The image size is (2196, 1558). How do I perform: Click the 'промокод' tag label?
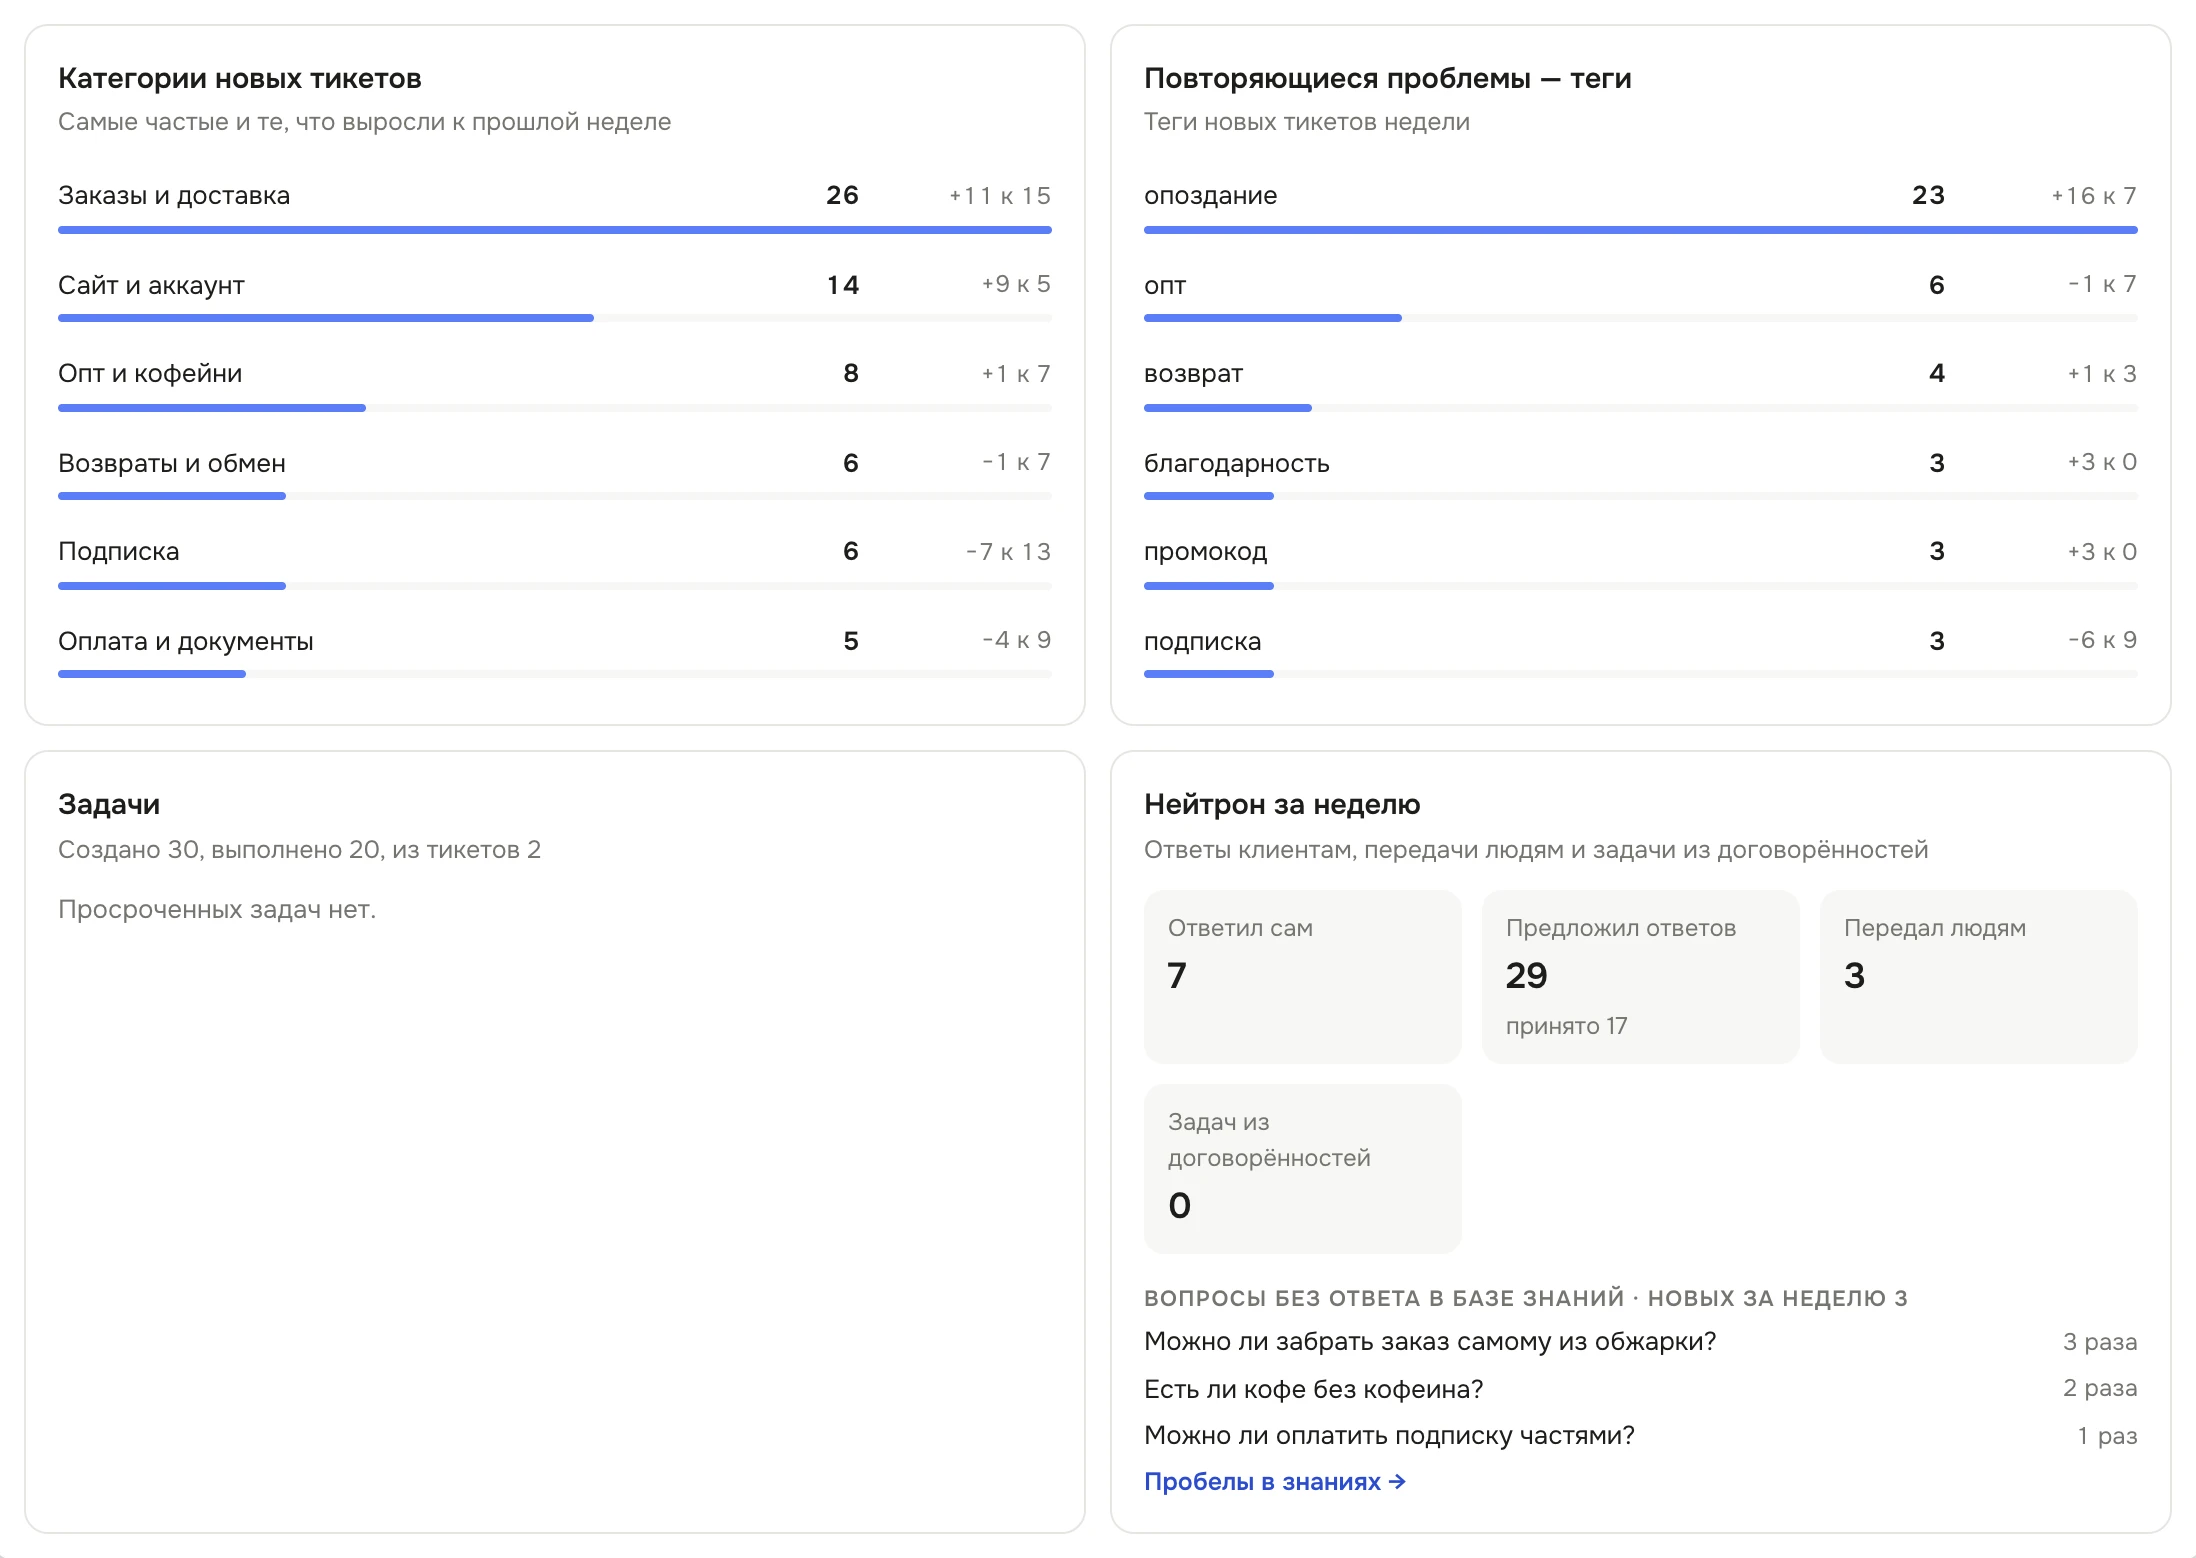click(x=1205, y=551)
